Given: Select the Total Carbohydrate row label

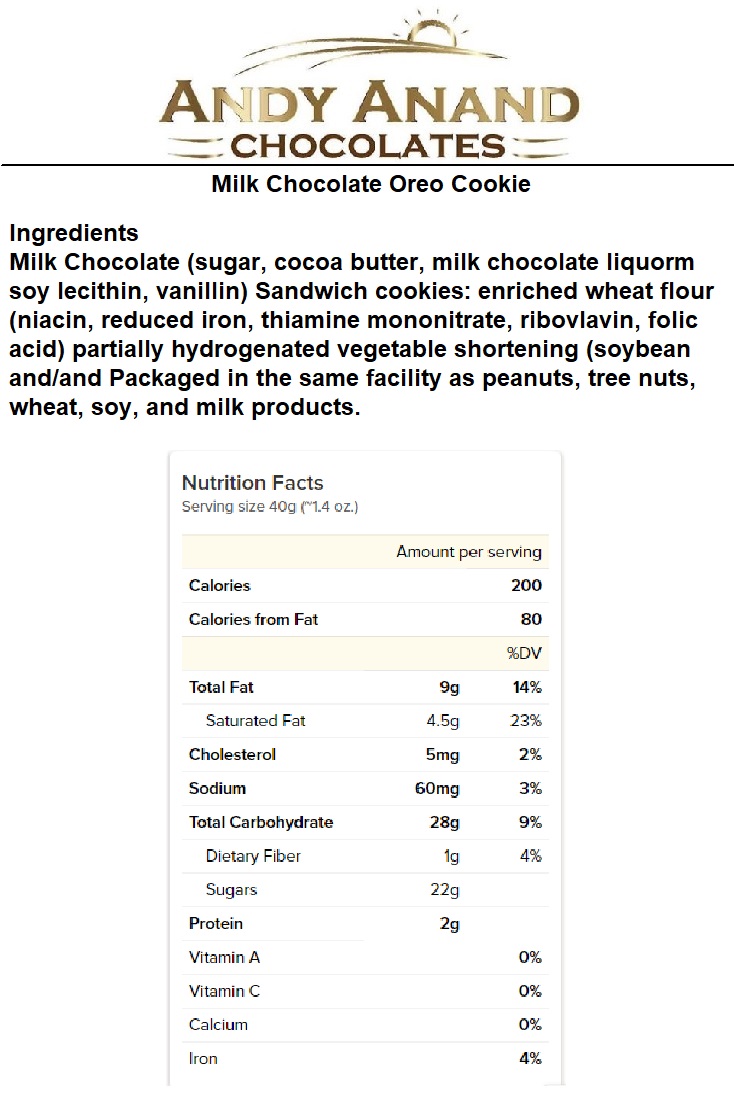Looking at the screenshot, I should 261,823.
